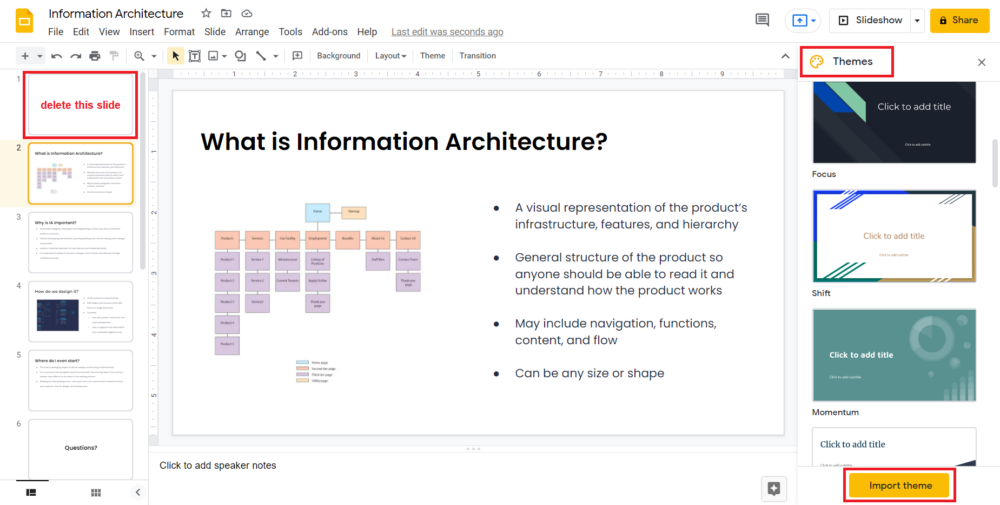This screenshot has width=1000, height=505.
Task: Click the add comment toolbar icon
Action: coord(297,56)
